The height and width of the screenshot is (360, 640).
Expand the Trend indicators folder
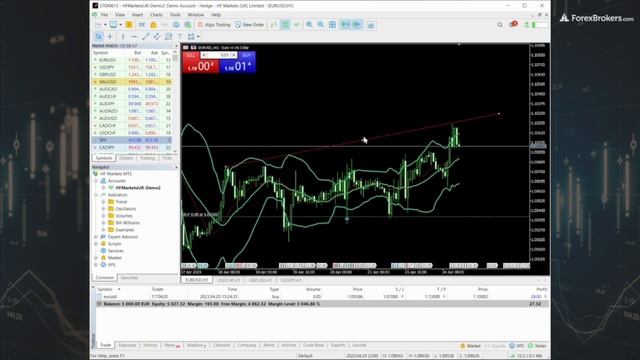tap(104, 202)
